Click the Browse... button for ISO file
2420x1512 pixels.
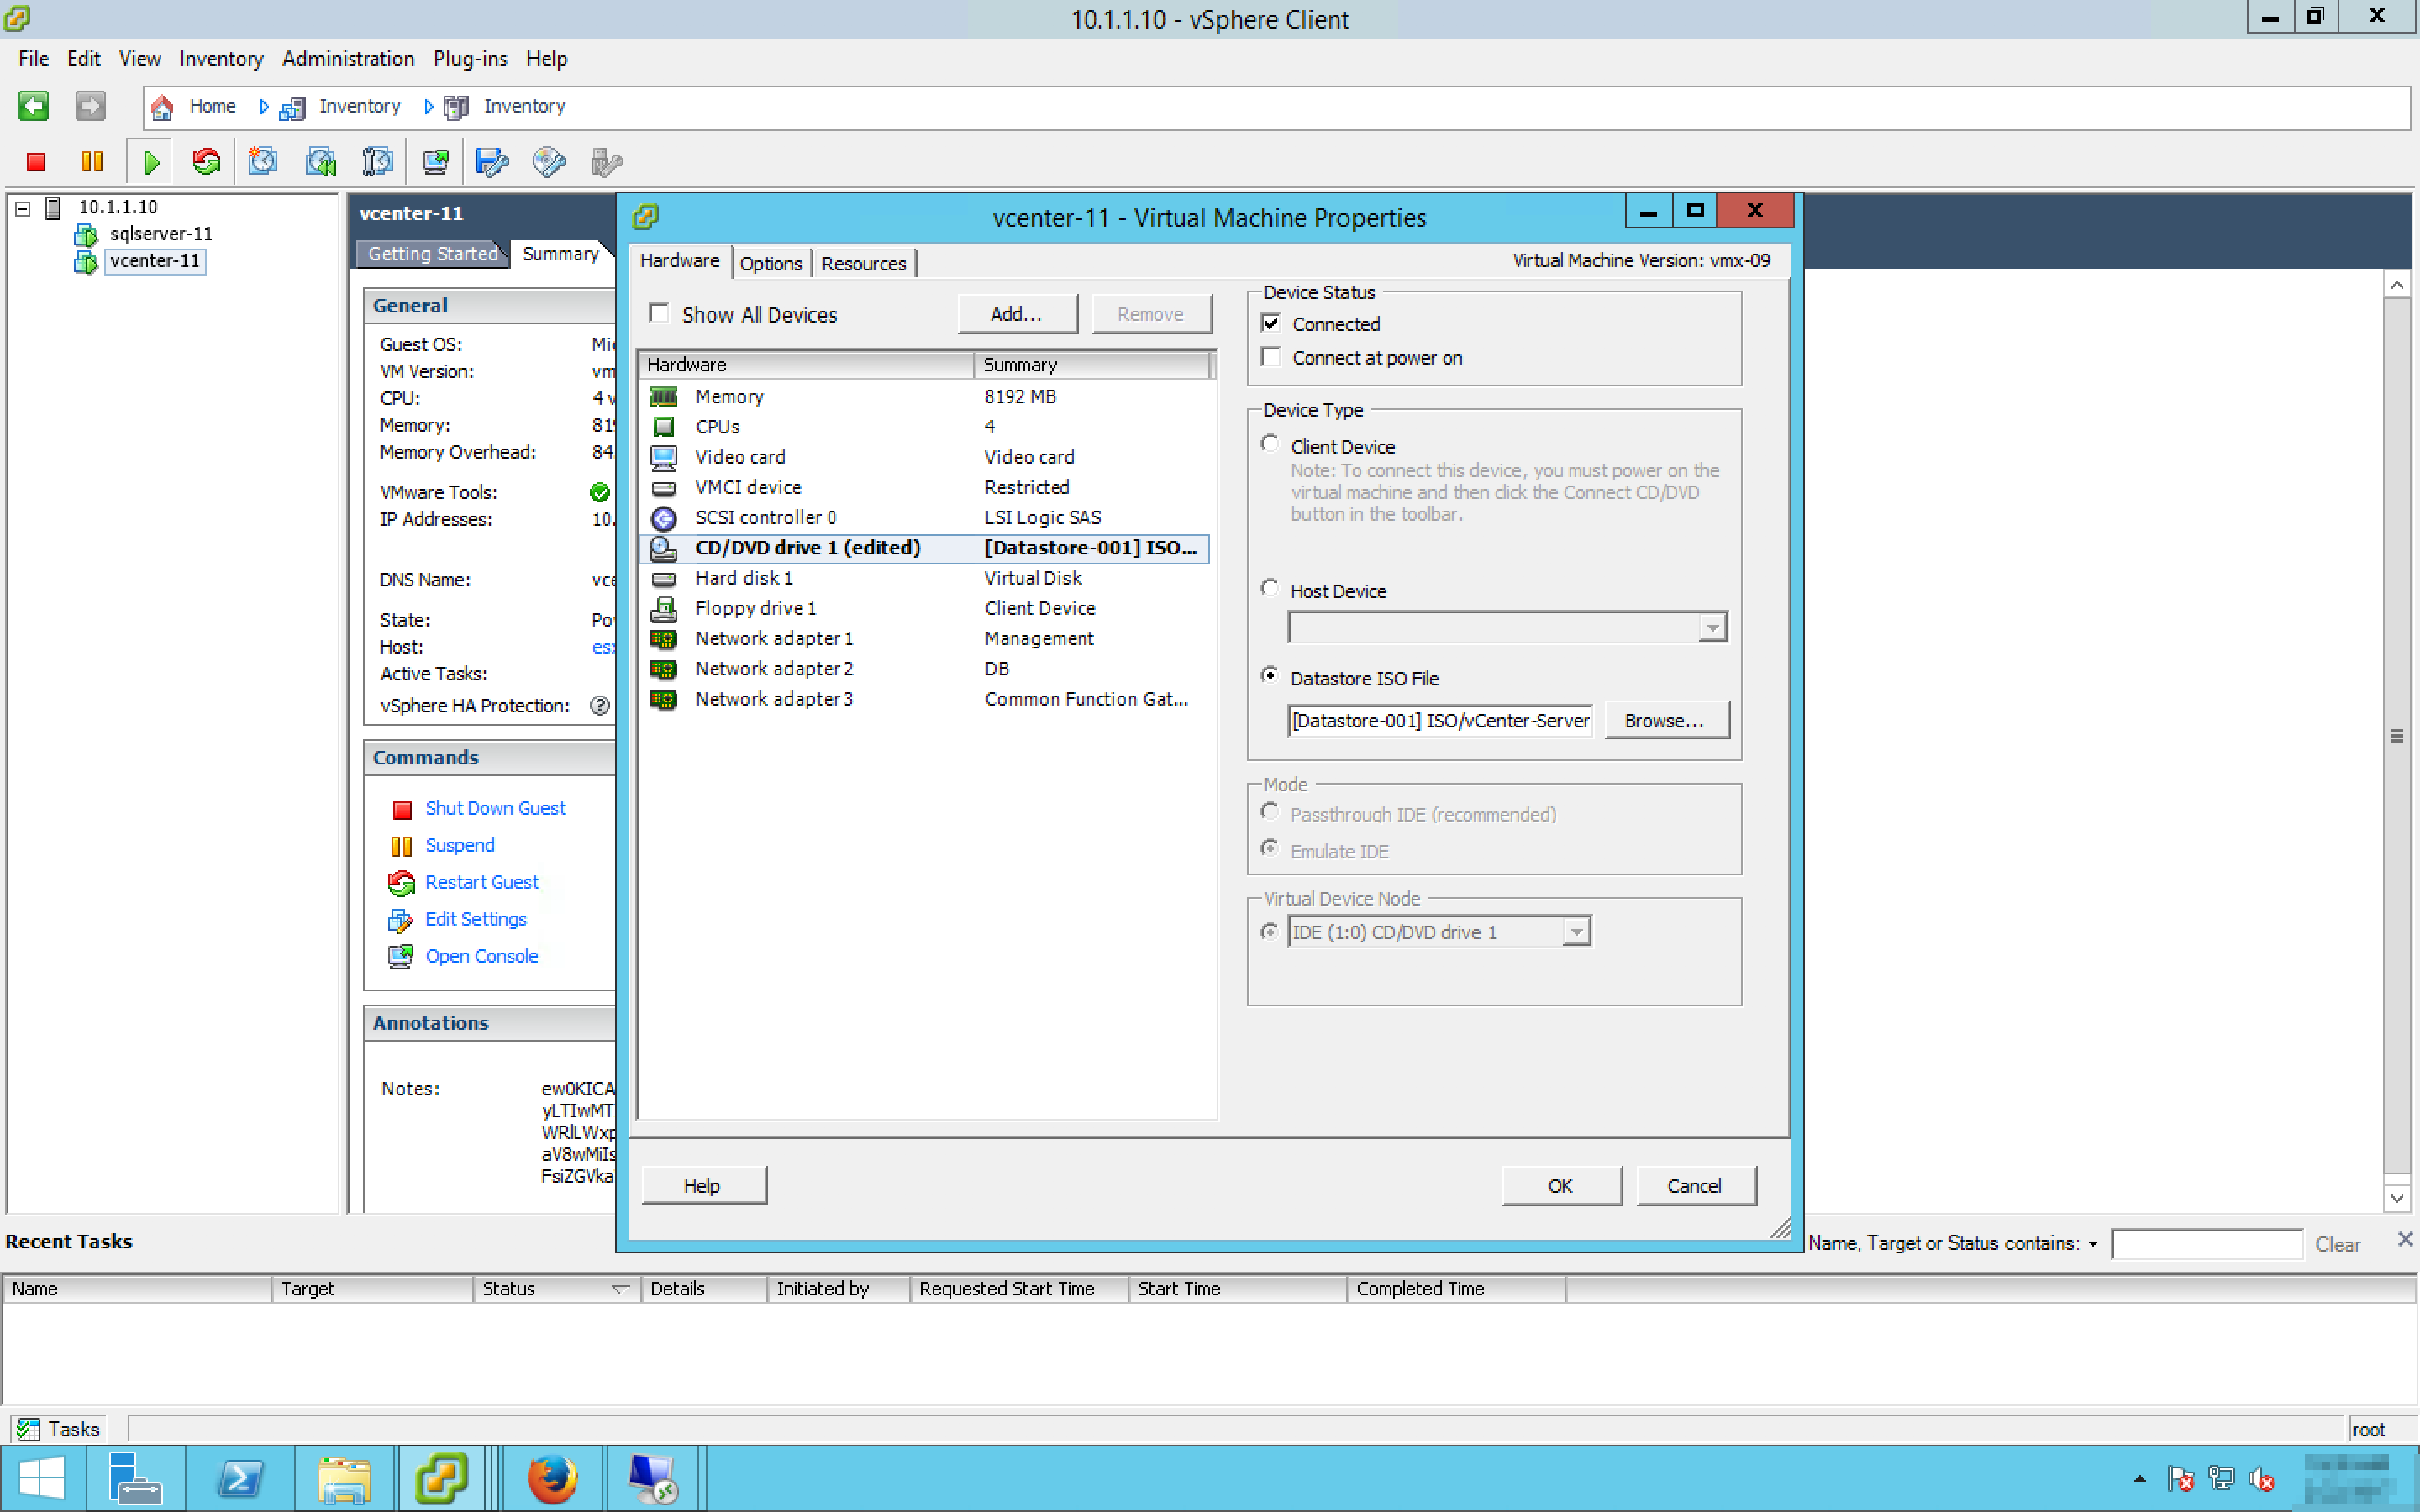coord(1664,721)
